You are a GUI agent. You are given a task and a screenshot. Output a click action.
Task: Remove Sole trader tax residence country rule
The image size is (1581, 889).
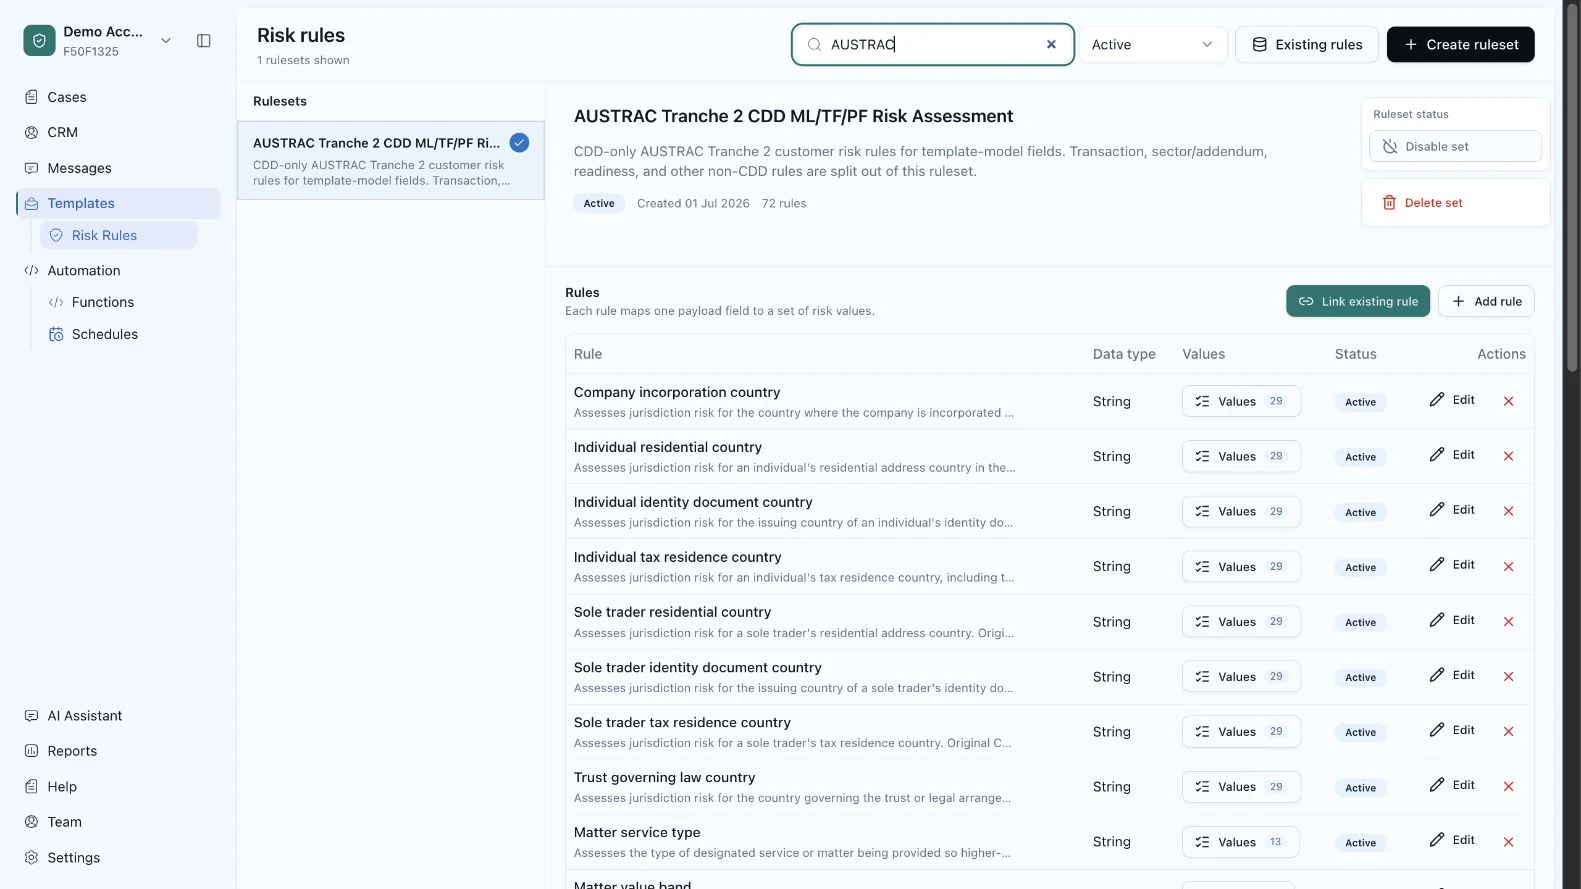1509,731
